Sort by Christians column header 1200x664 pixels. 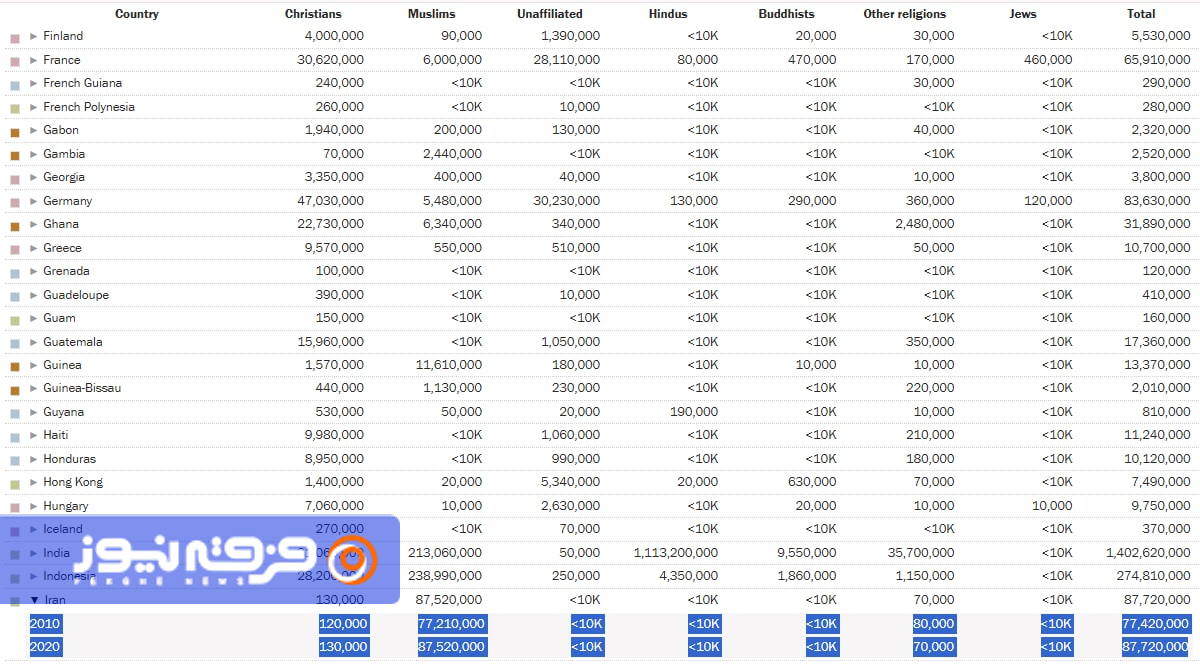(x=313, y=14)
